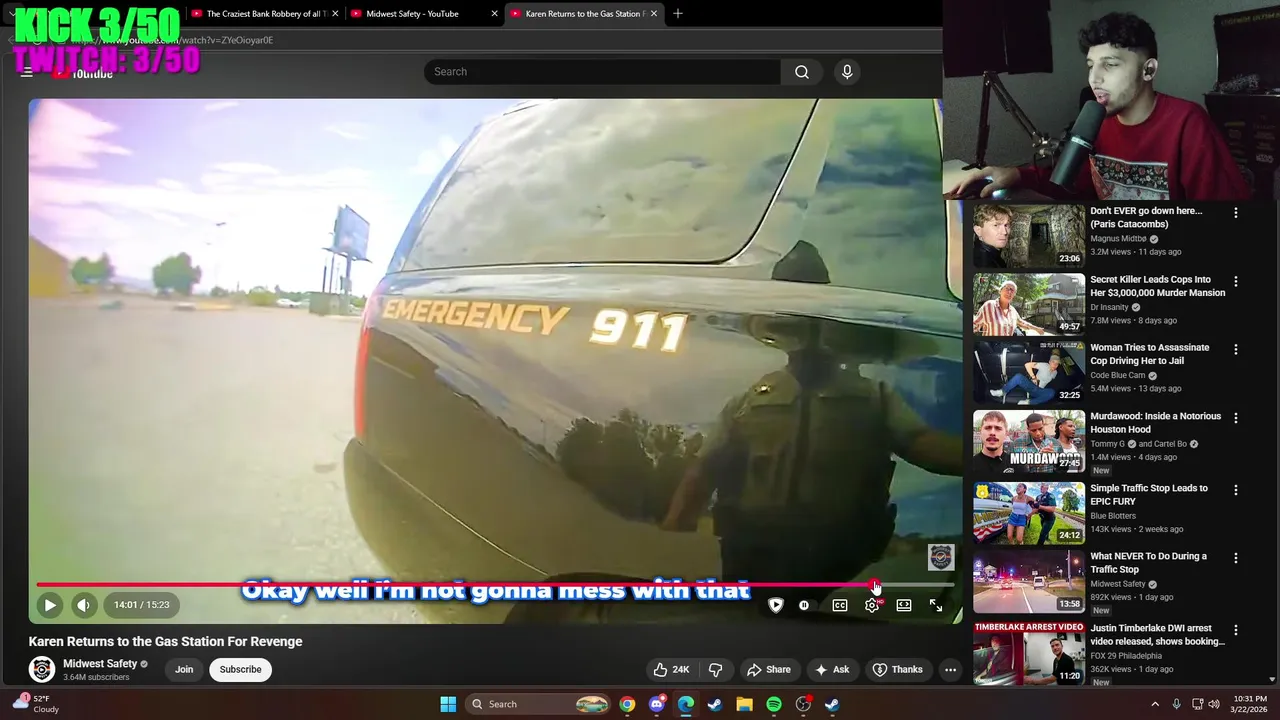The image size is (1280, 720).
Task: Open video player settings gear
Action: coord(872,605)
